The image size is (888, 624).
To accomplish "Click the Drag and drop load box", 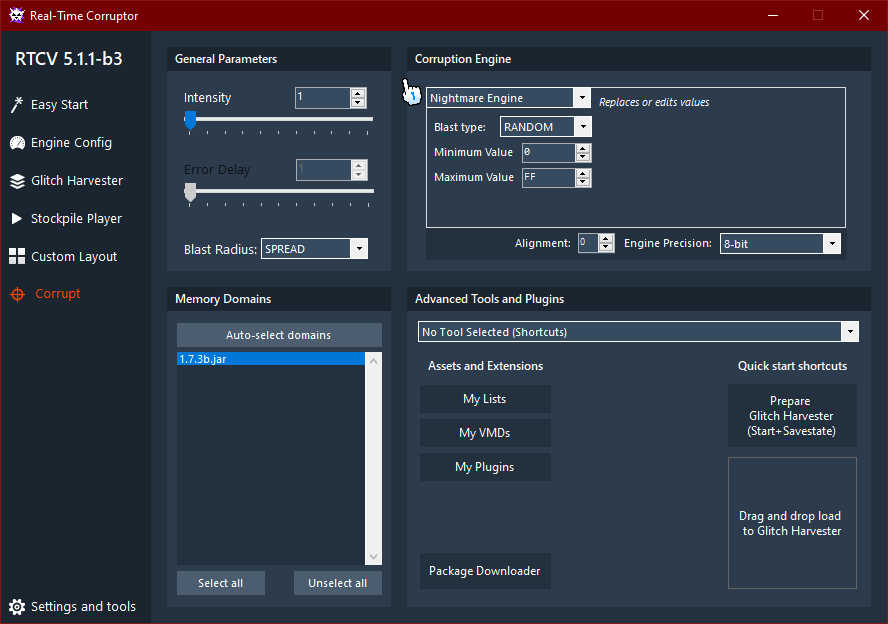I will pyautogui.click(x=792, y=523).
